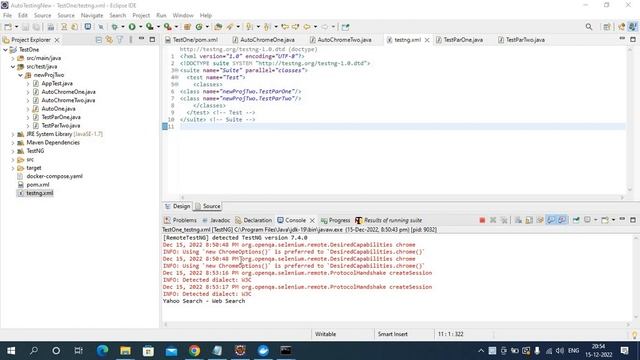Screen dimensions: 640x360
Task: Open the Window menu
Action: [x=183, y=15]
